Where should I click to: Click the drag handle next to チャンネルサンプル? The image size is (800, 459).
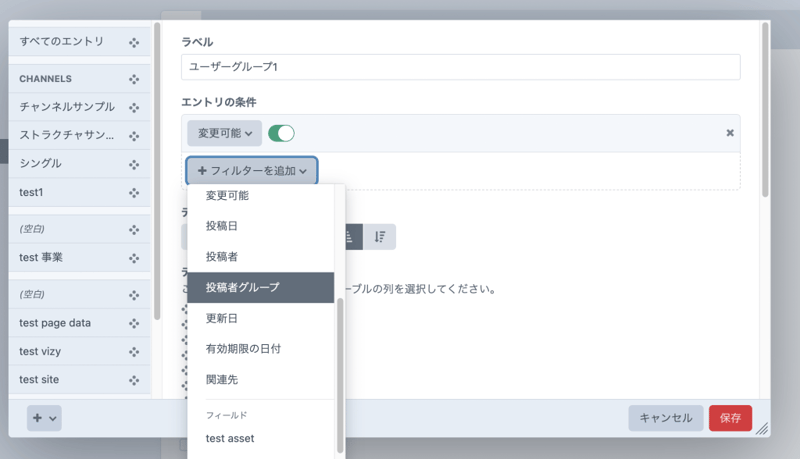coord(134,107)
